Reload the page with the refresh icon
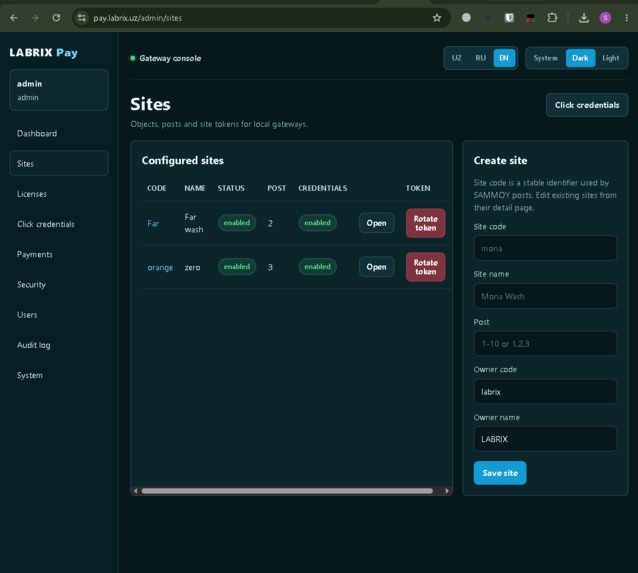 pos(56,18)
